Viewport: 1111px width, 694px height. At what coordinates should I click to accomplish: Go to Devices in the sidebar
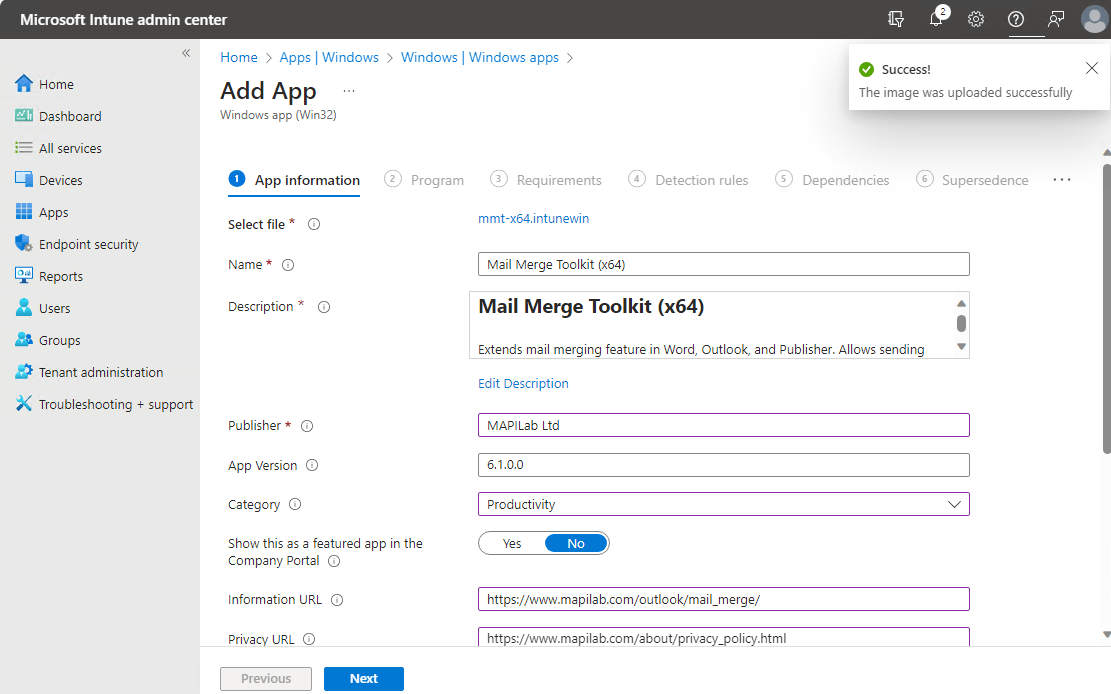tap(48, 180)
